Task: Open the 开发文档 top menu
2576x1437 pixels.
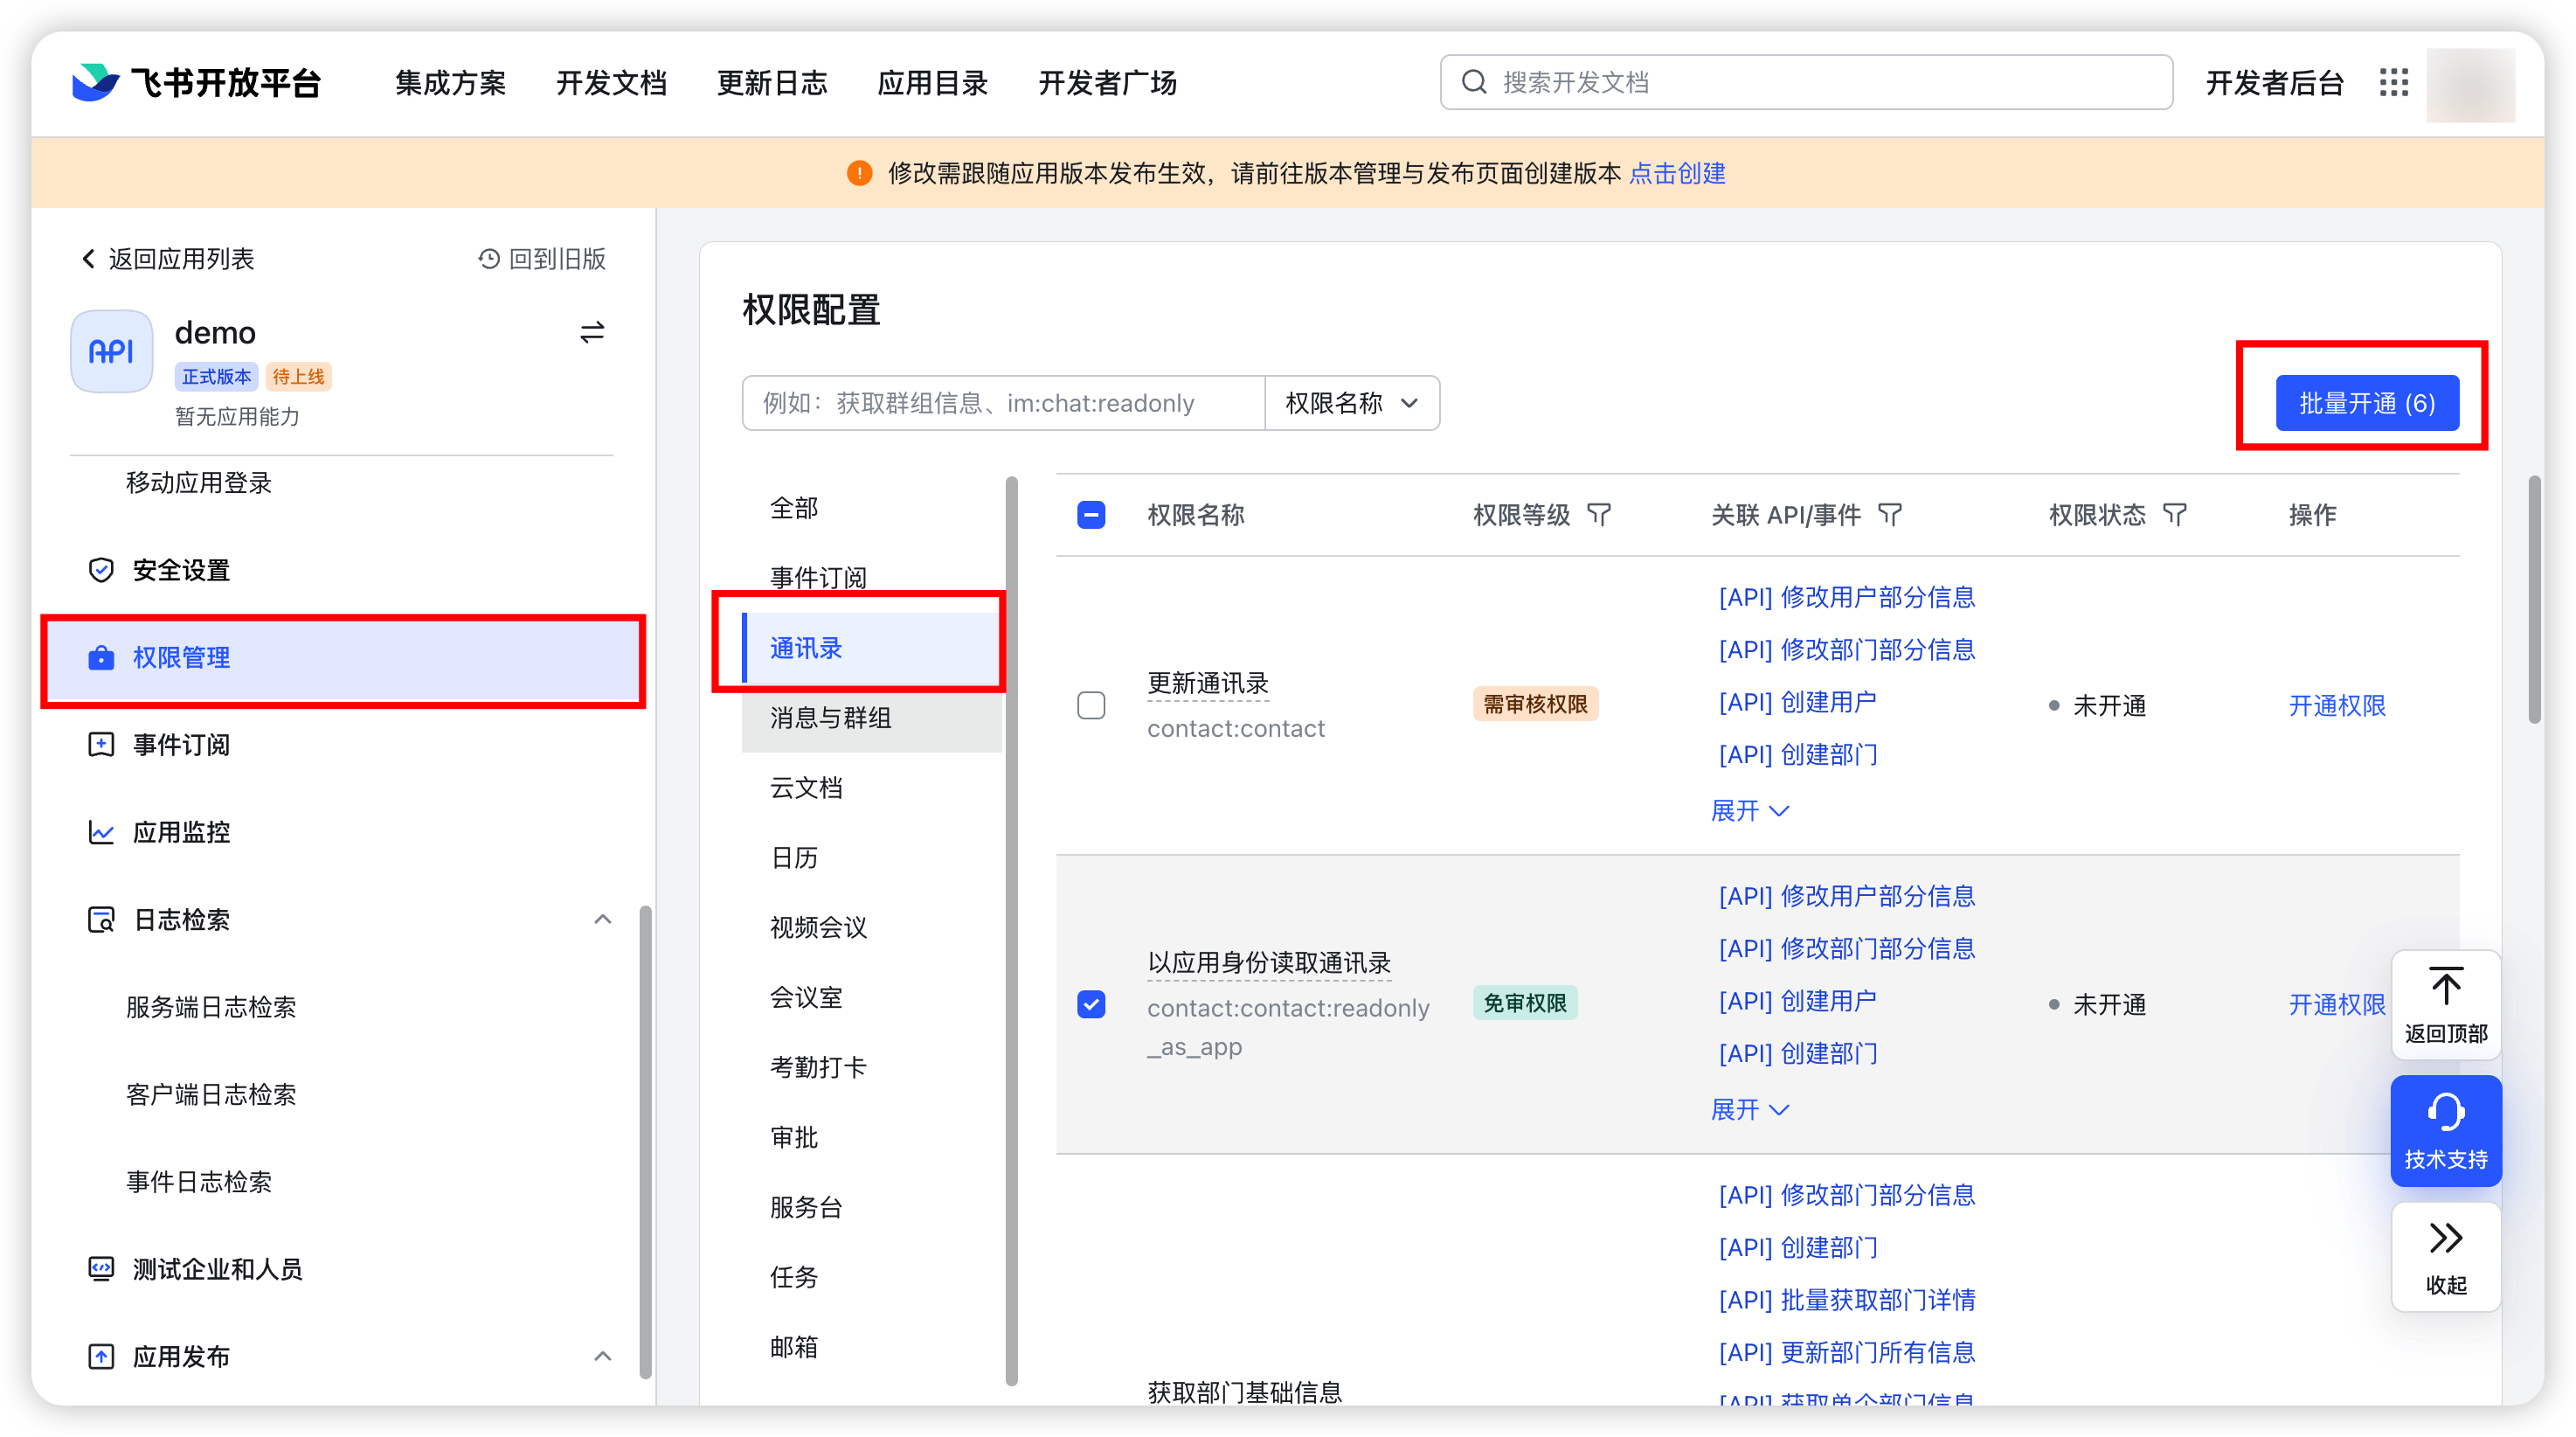Action: pyautogui.click(x=611, y=82)
